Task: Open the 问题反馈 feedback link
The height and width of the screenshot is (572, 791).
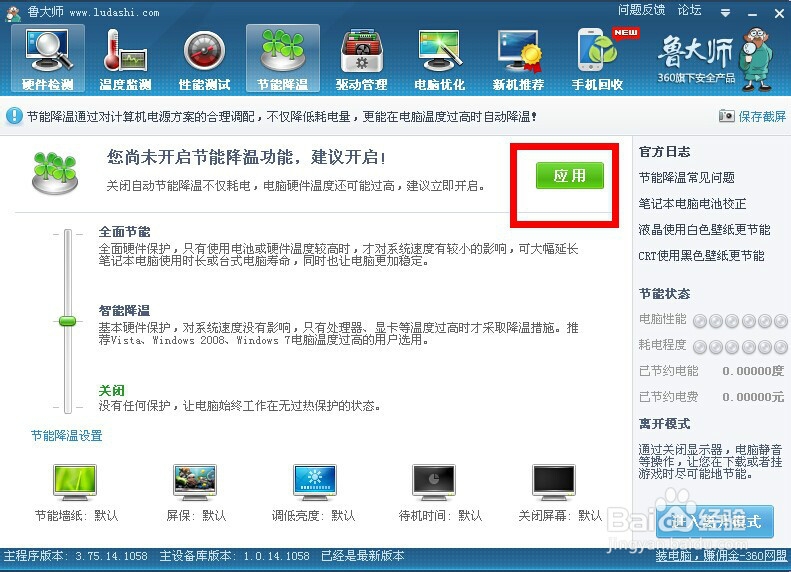Action: click(x=641, y=10)
